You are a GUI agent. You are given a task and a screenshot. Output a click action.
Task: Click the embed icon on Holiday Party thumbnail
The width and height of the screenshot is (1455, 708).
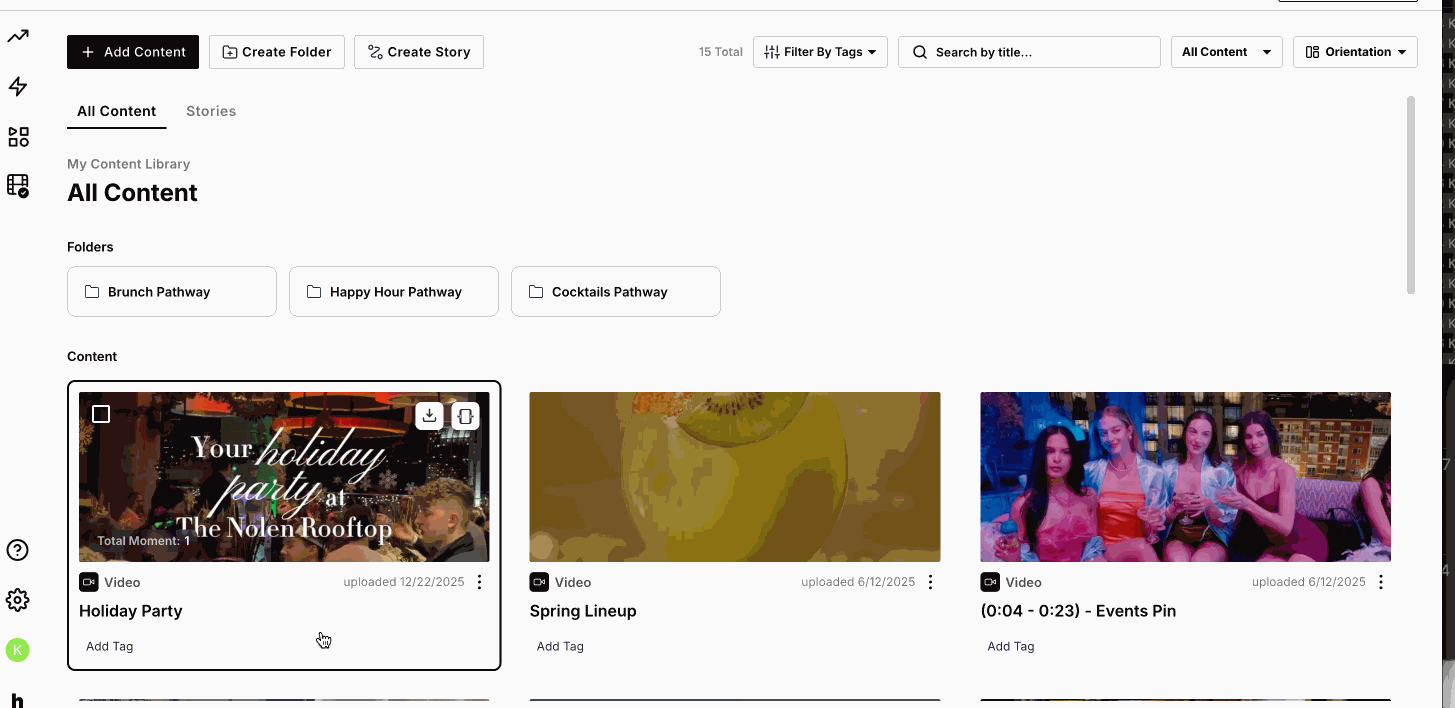pyautogui.click(x=465, y=416)
